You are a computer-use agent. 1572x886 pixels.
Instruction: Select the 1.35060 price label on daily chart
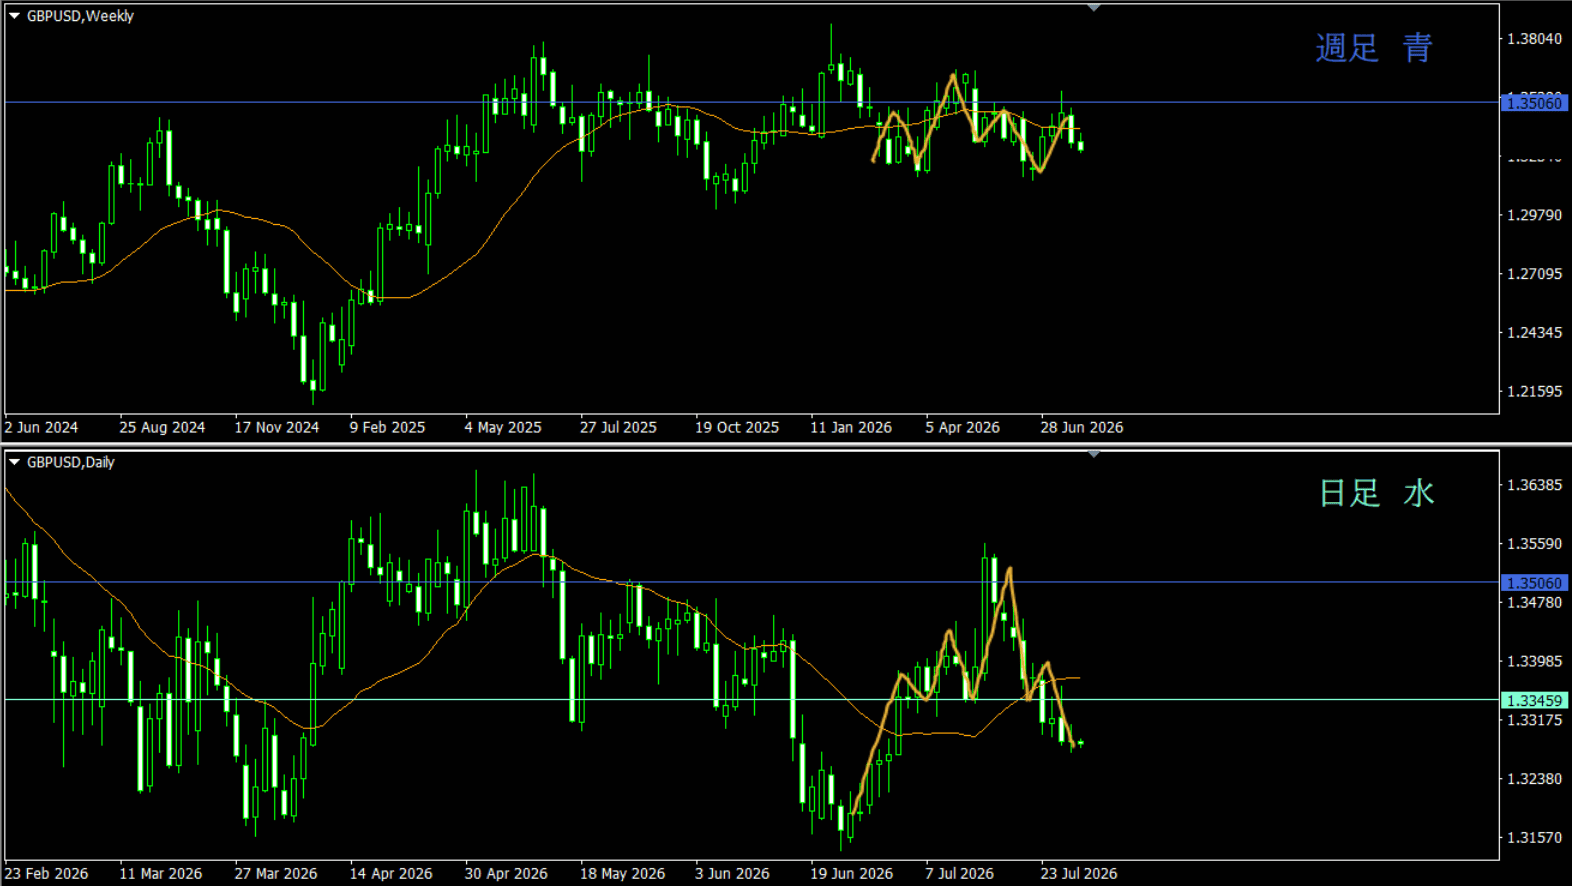point(1534,583)
